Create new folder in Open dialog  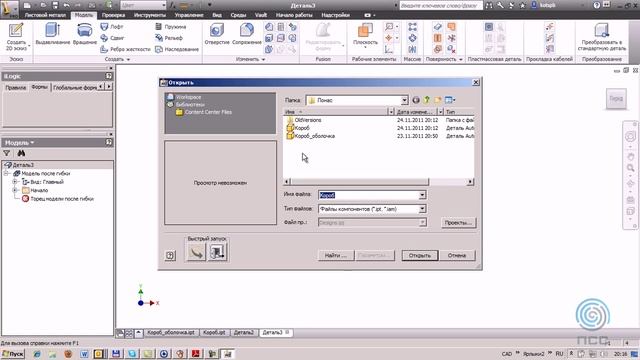438,100
